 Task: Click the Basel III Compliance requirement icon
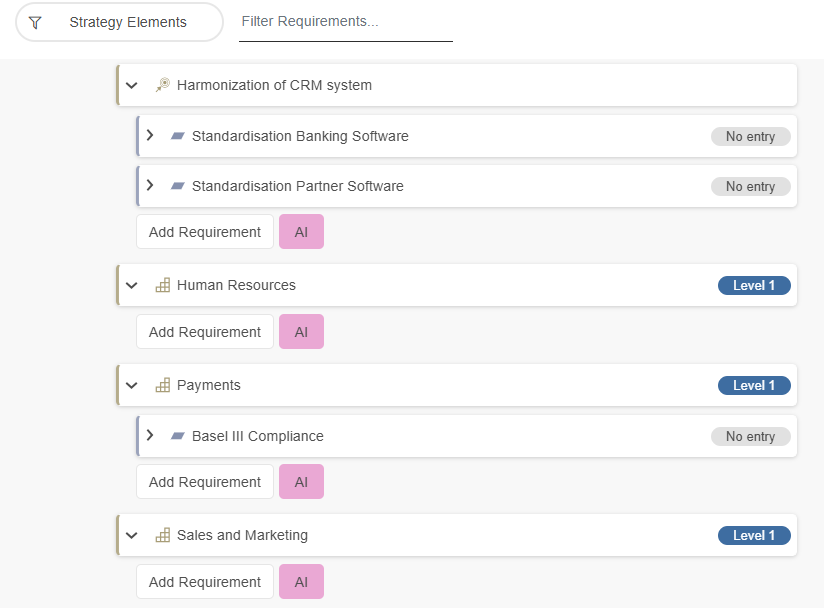178,436
